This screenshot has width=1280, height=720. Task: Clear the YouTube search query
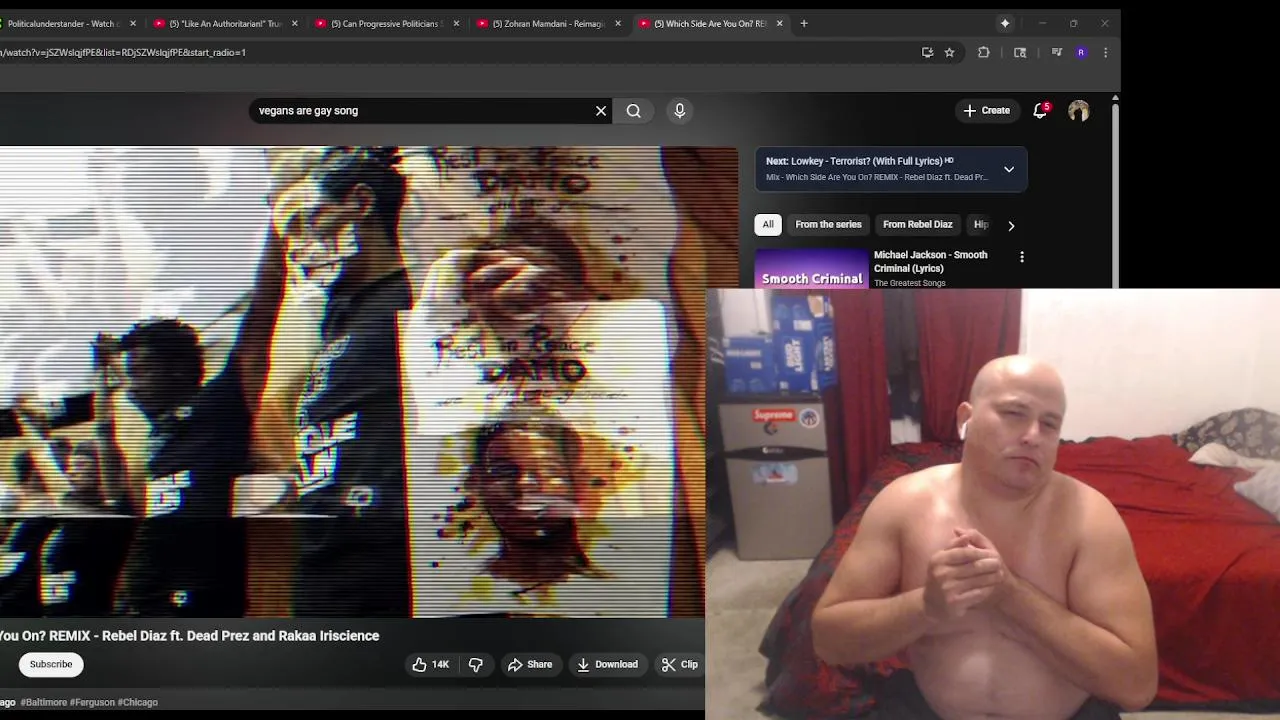[601, 111]
